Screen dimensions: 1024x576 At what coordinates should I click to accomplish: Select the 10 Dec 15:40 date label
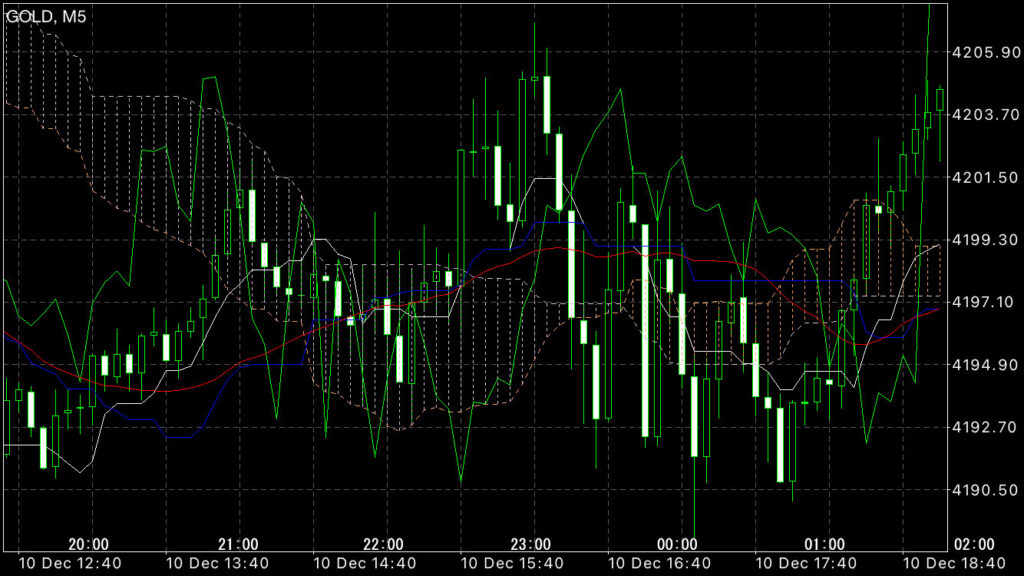[x=510, y=563]
